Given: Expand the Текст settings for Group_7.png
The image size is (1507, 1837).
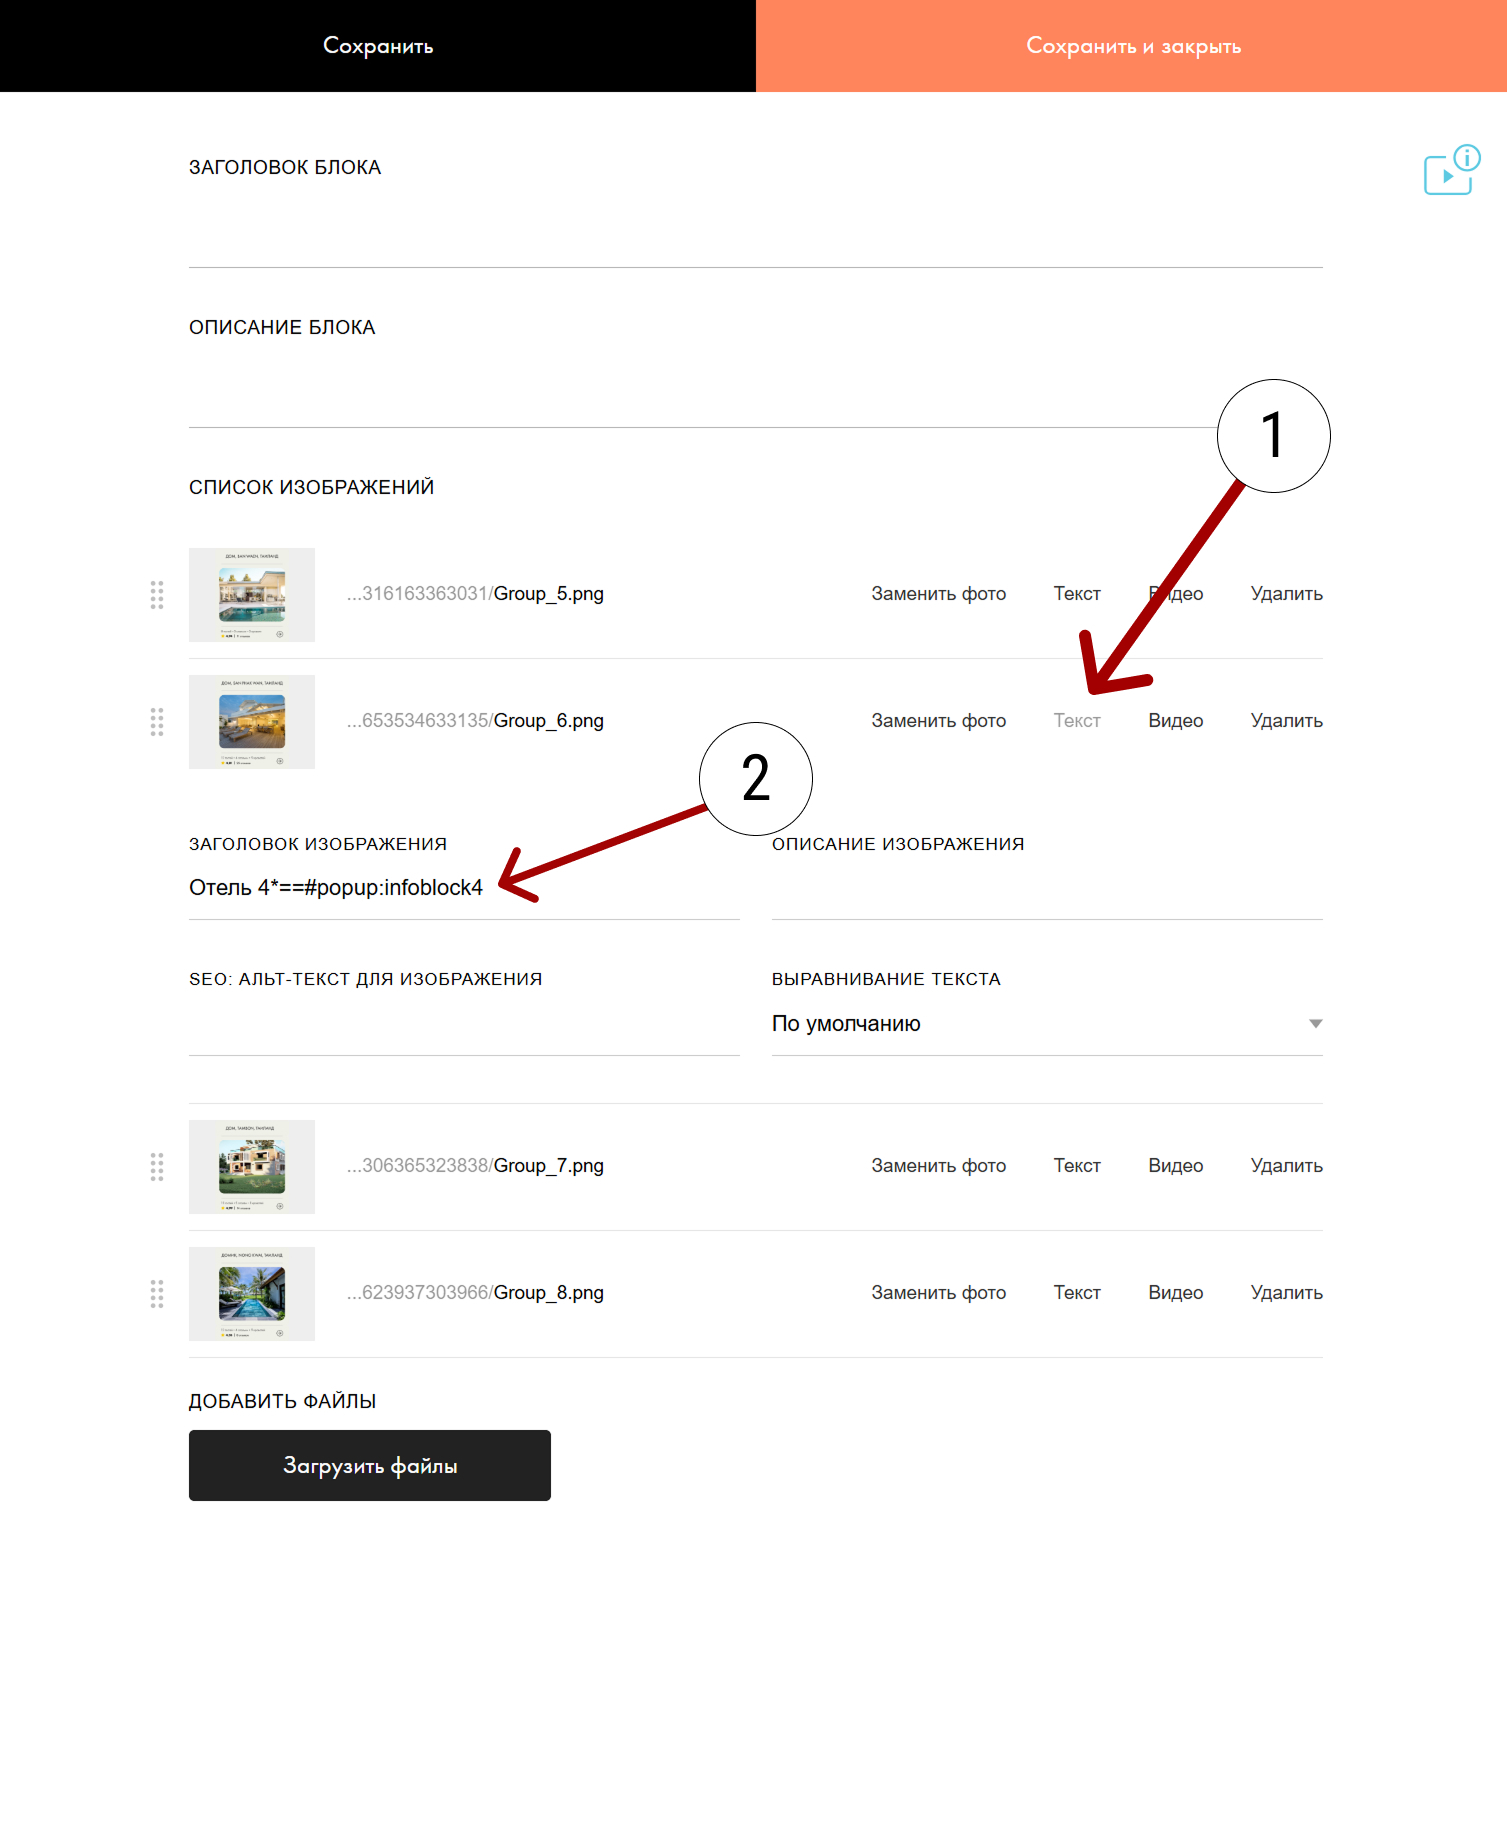Looking at the screenshot, I should coord(1077,1166).
